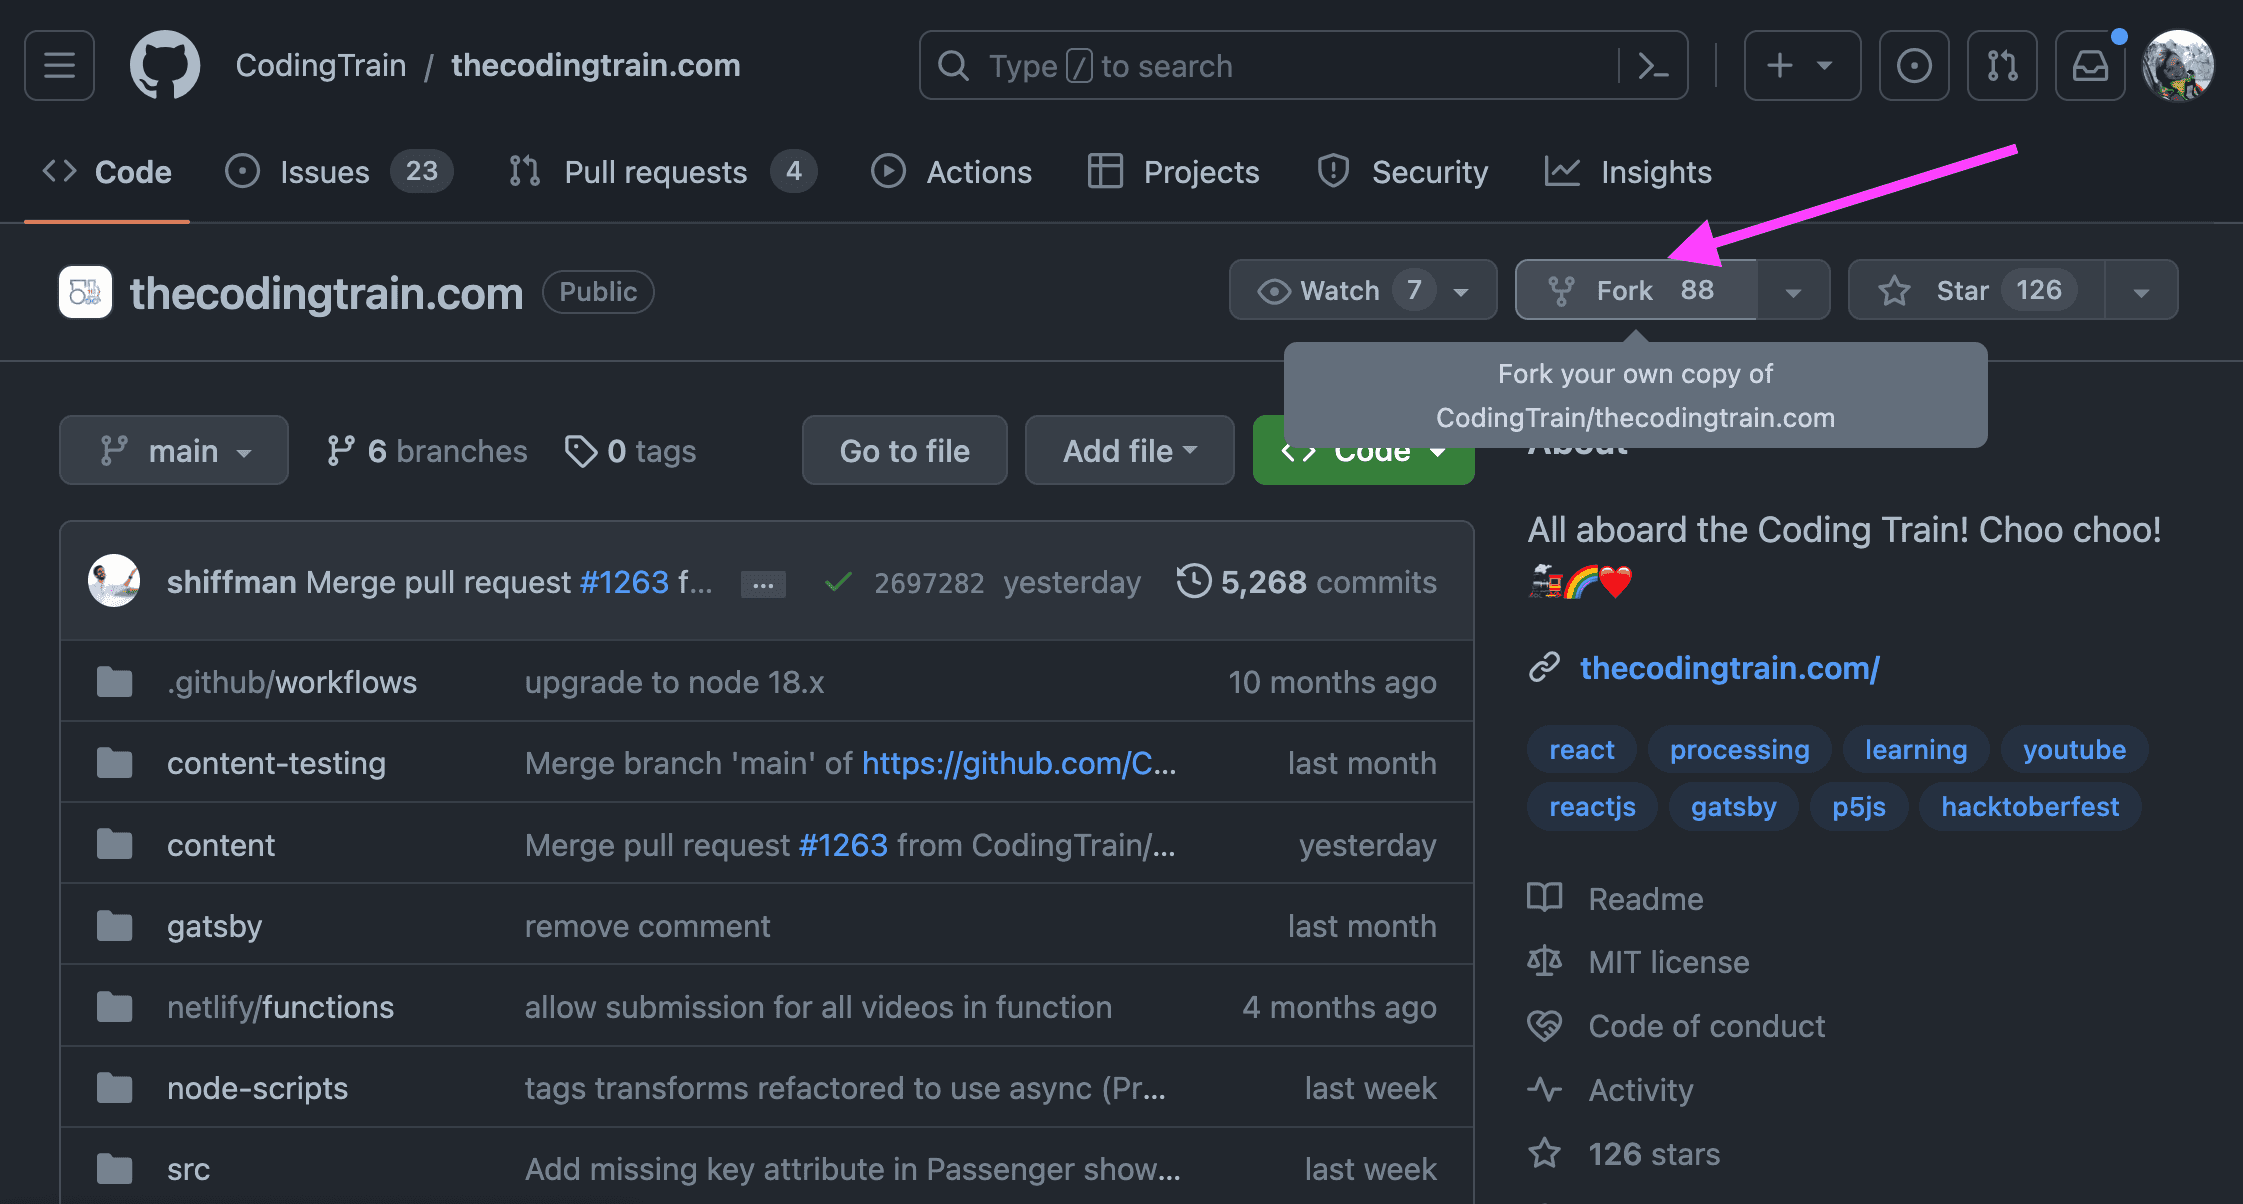Expand the Fork options dropdown arrow
This screenshot has width=2243, height=1204.
tap(1793, 291)
